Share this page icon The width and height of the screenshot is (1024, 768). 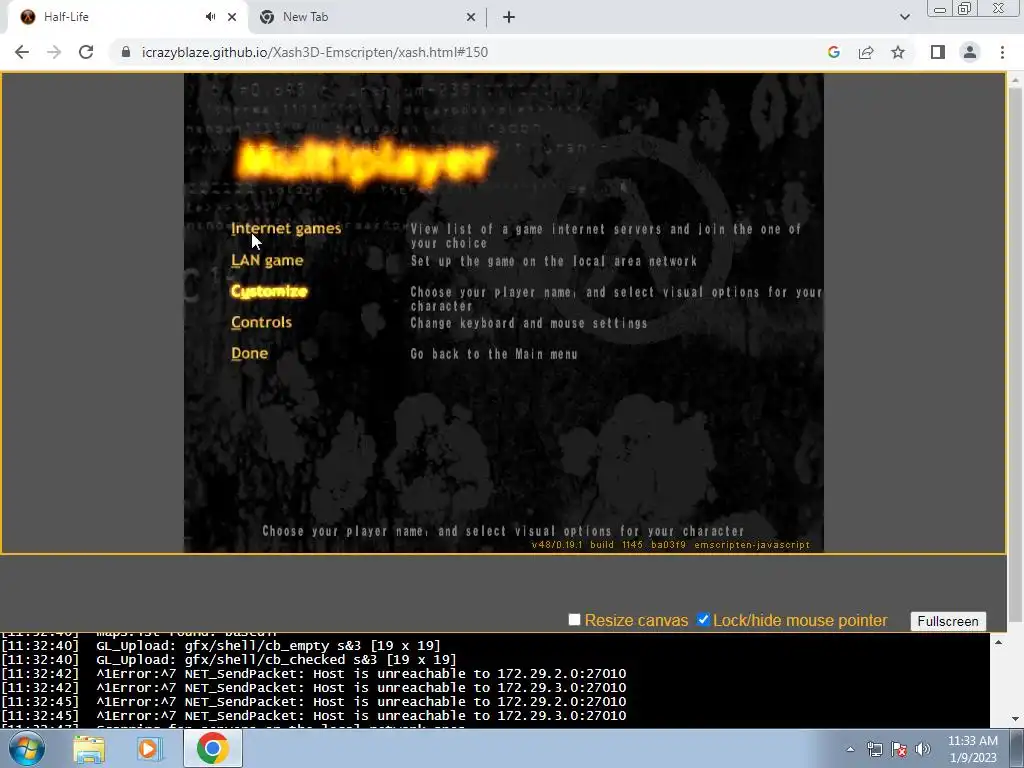pyautogui.click(x=866, y=52)
